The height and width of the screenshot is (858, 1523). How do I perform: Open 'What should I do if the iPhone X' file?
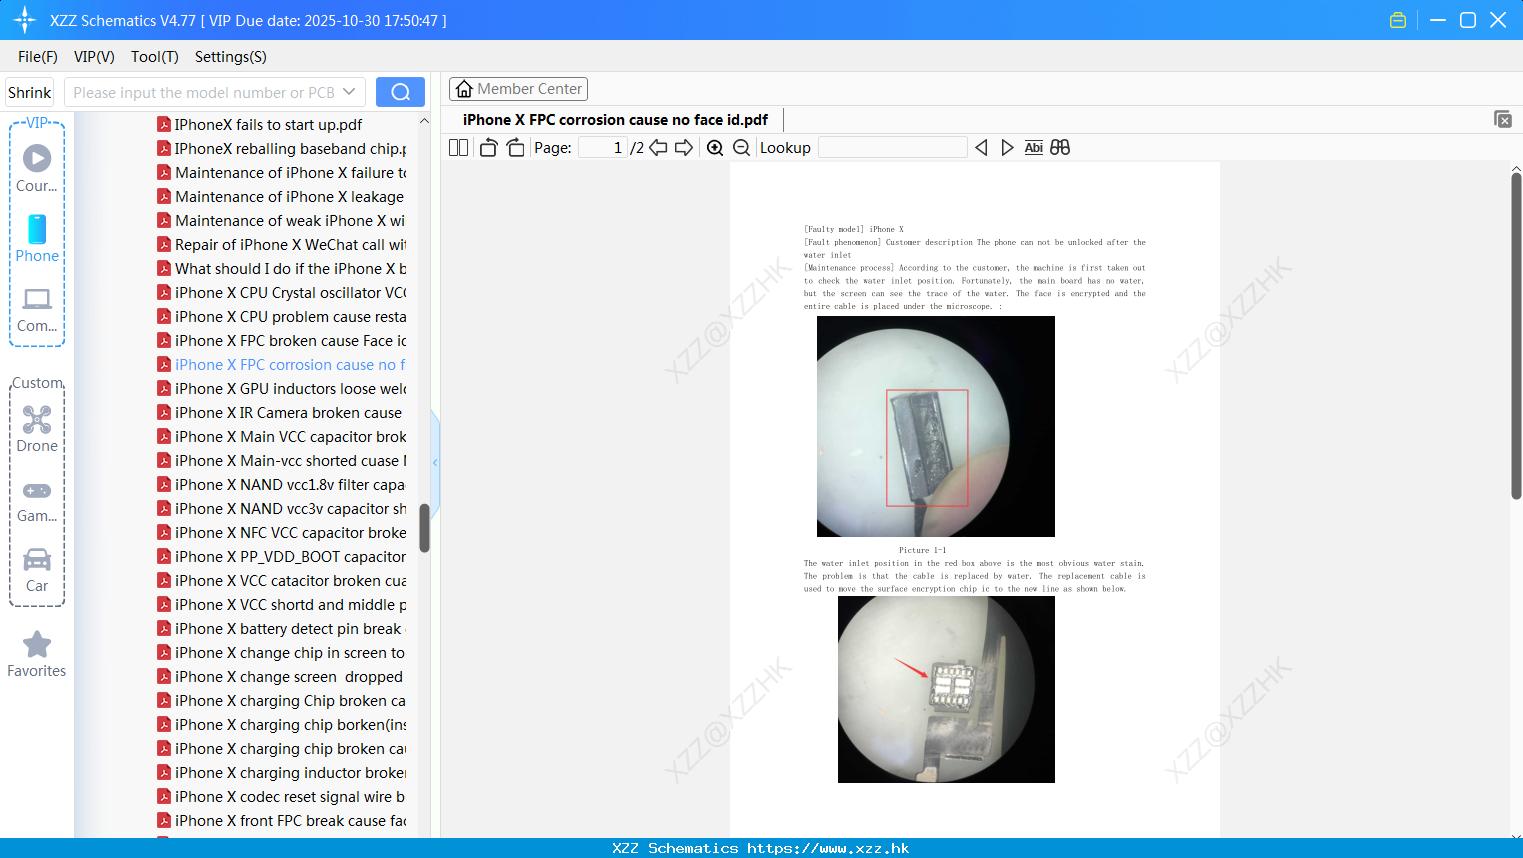[290, 269]
